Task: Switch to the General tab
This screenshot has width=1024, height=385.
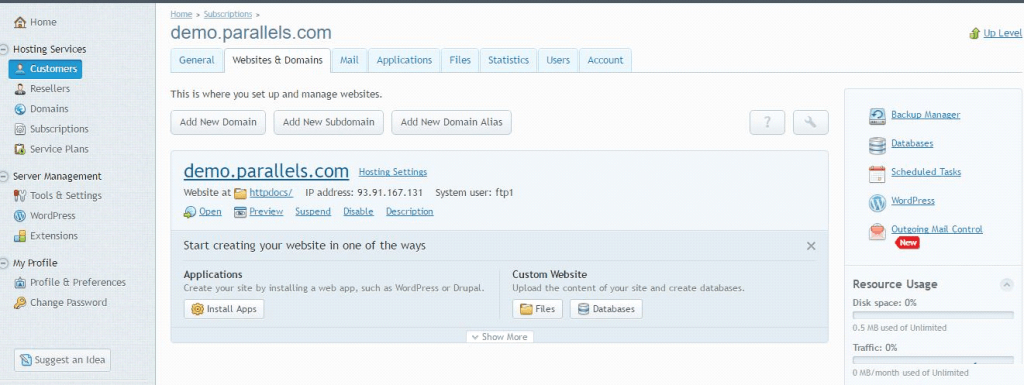Action: (197, 60)
